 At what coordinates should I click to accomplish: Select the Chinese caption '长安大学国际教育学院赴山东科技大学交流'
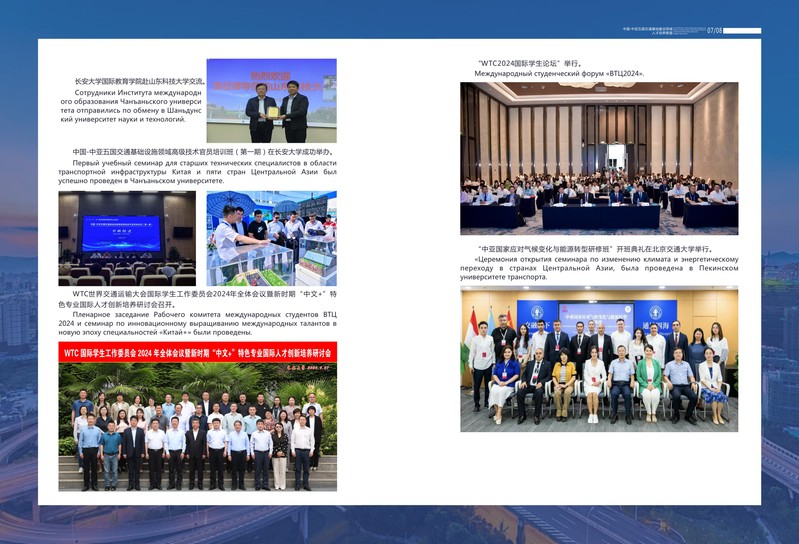click(x=139, y=81)
